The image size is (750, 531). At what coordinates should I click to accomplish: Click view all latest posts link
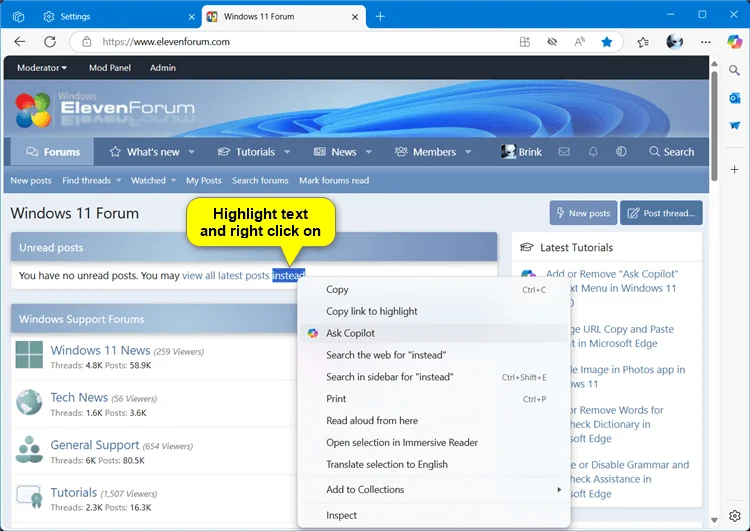pyautogui.click(x=226, y=276)
